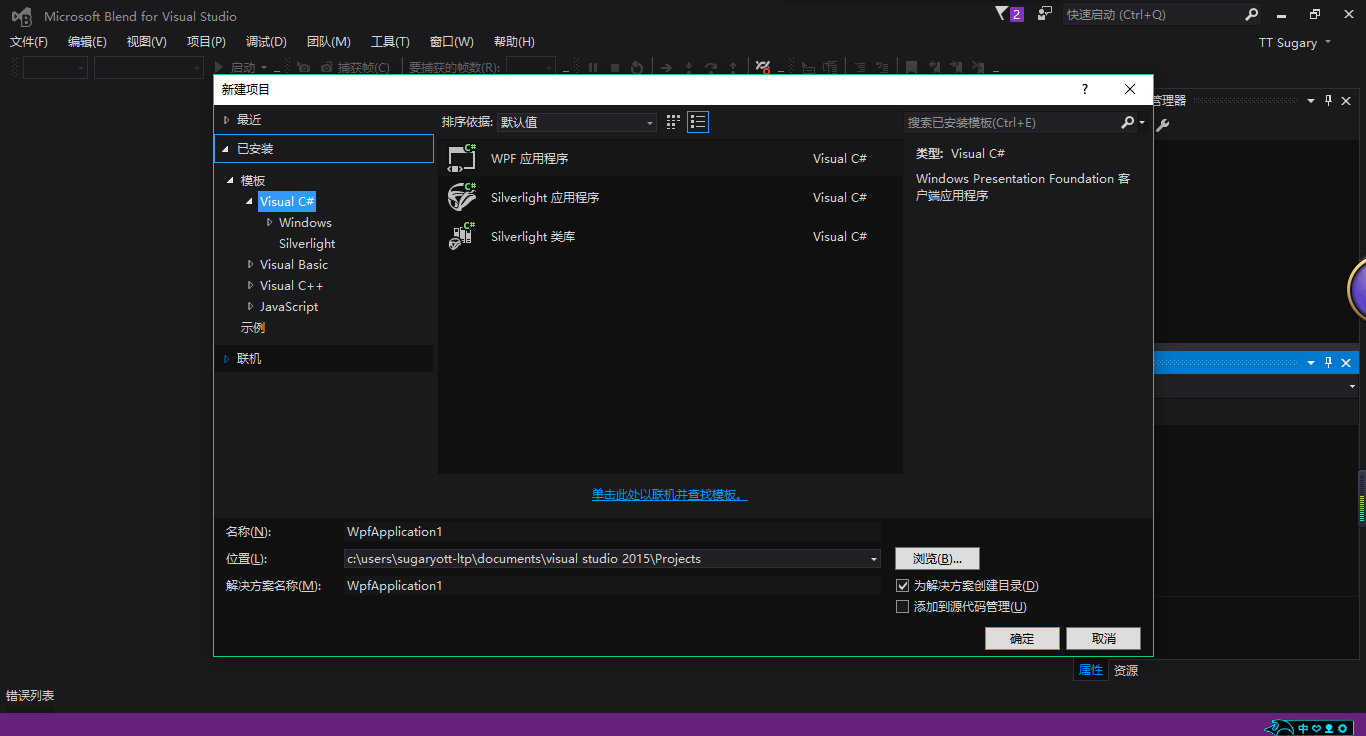Open the 位置 path dropdown arrow
The image size is (1366, 736).
tap(874, 559)
